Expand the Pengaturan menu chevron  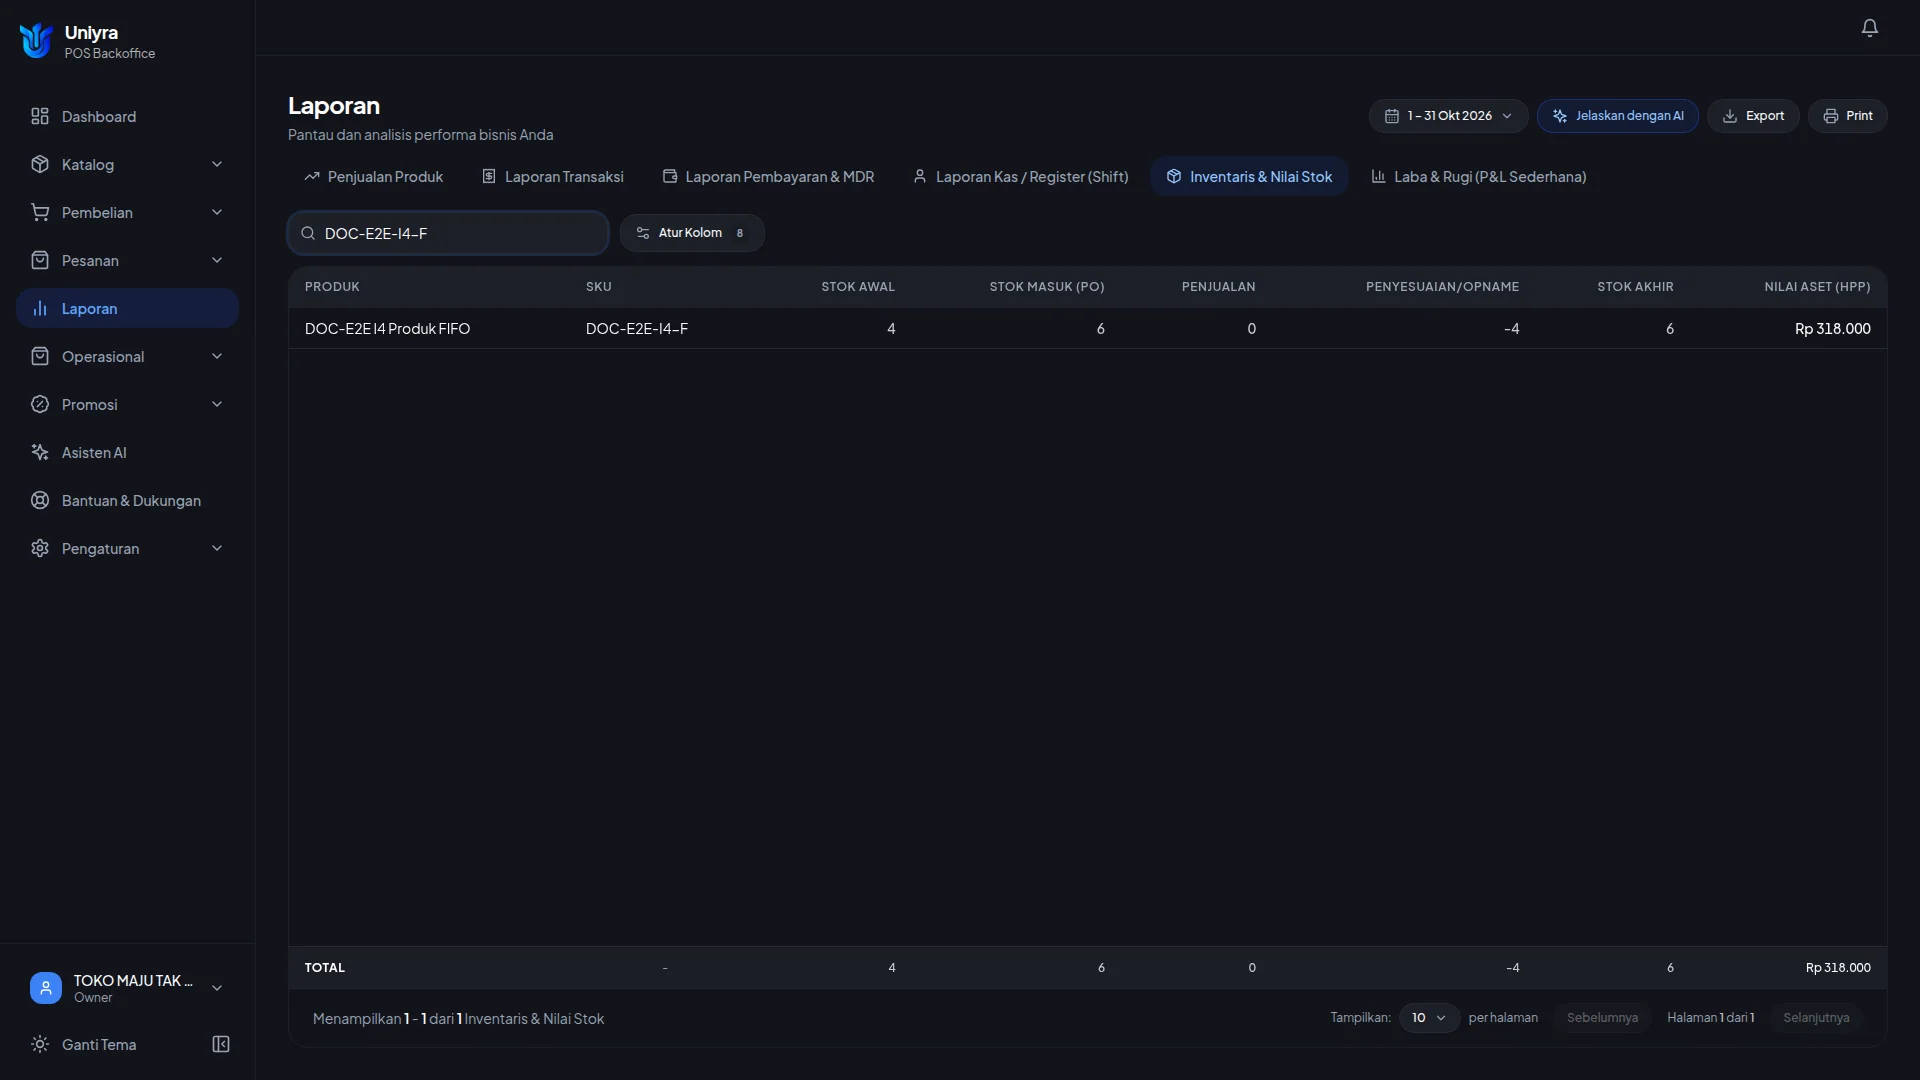[x=217, y=548]
